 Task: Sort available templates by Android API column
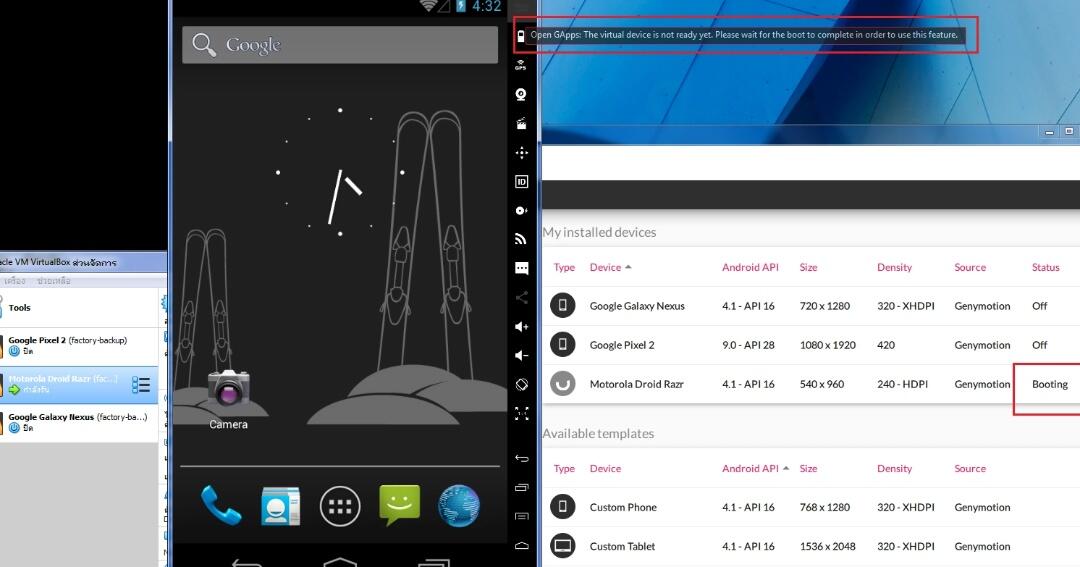[x=755, y=468]
